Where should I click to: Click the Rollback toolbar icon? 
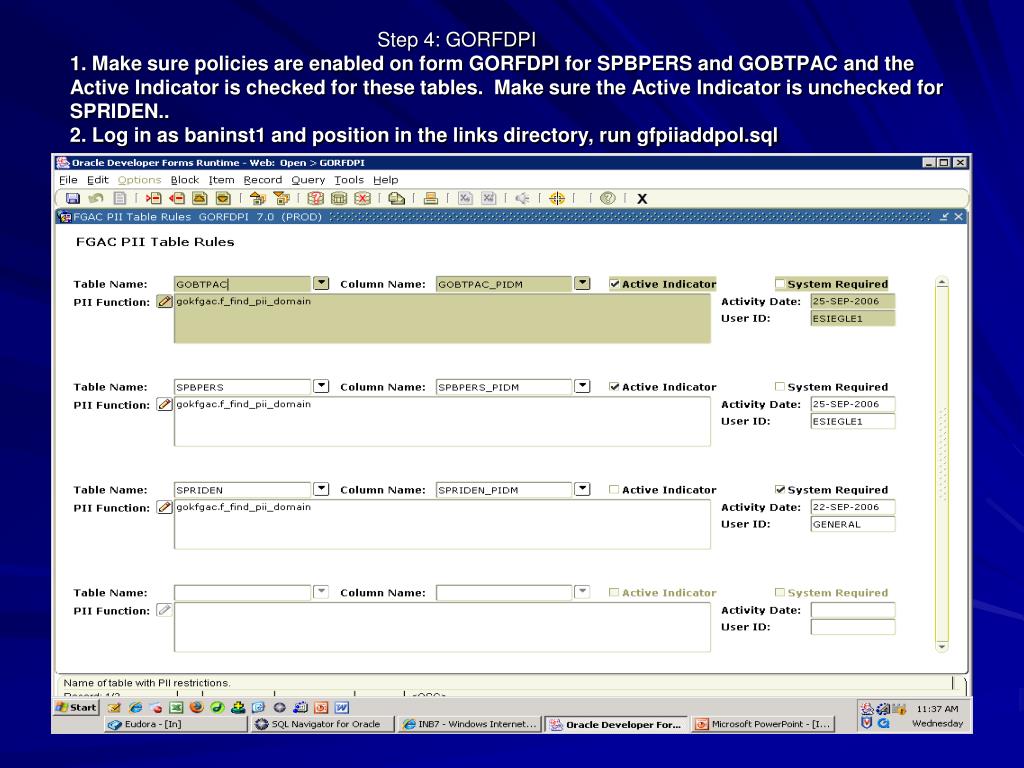click(x=96, y=199)
